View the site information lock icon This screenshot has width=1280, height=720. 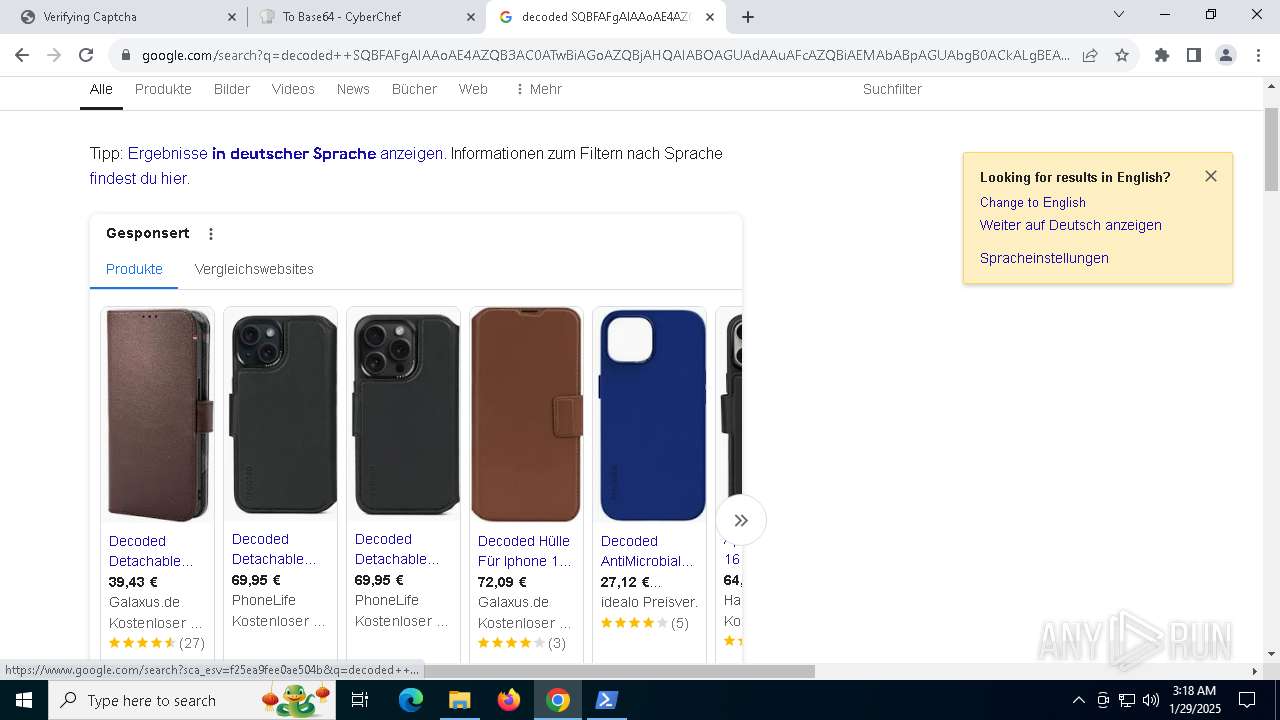(126, 55)
